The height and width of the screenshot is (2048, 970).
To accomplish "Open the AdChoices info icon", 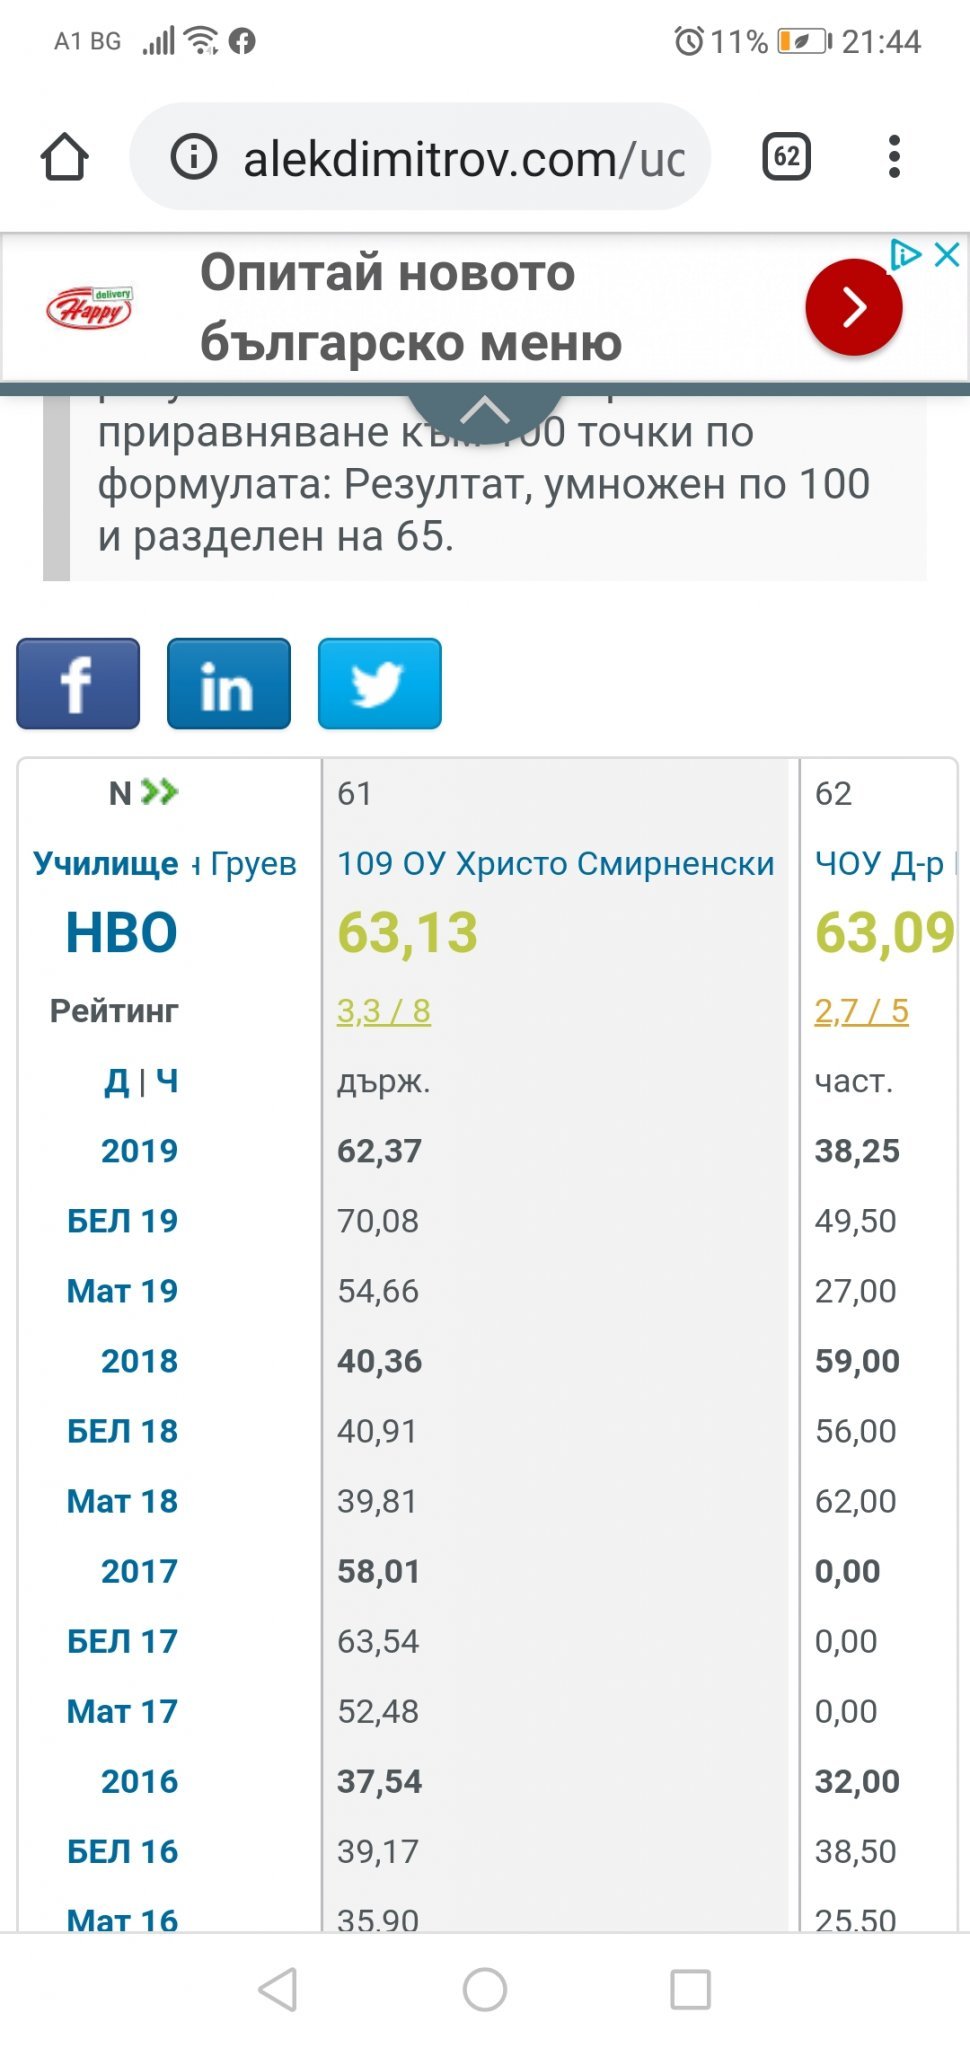I will click(x=905, y=255).
